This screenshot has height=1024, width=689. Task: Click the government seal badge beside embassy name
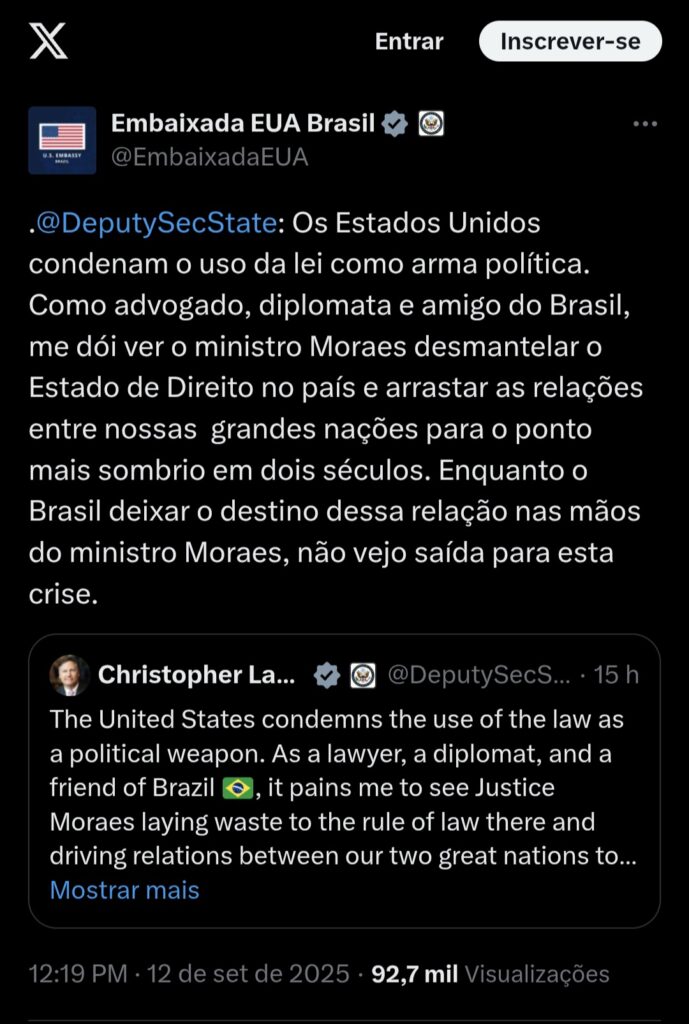431,124
